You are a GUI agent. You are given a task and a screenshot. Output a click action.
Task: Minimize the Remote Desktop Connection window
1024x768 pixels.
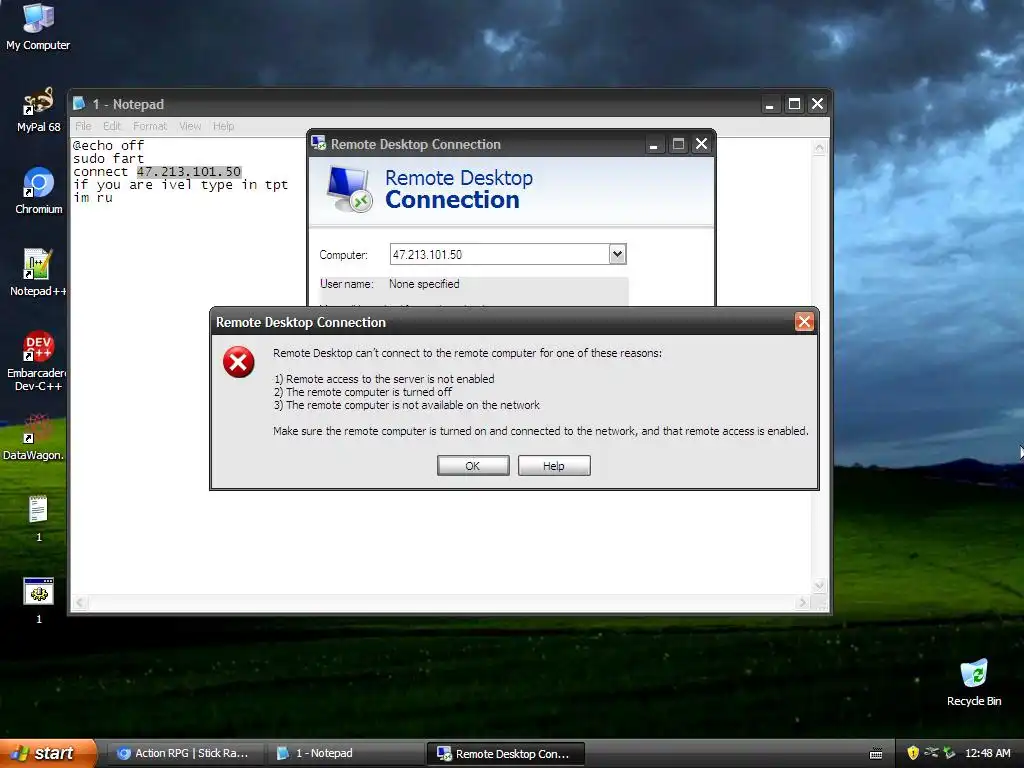pyautogui.click(x=653, y=144)
